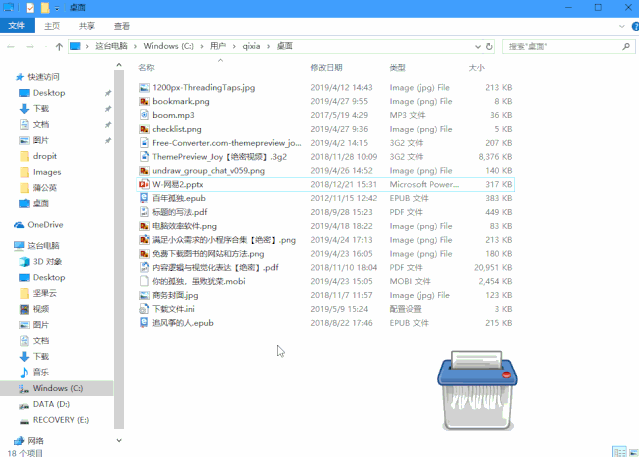
Task: Click the Back navigation arrow
Action: pos(11,46)
